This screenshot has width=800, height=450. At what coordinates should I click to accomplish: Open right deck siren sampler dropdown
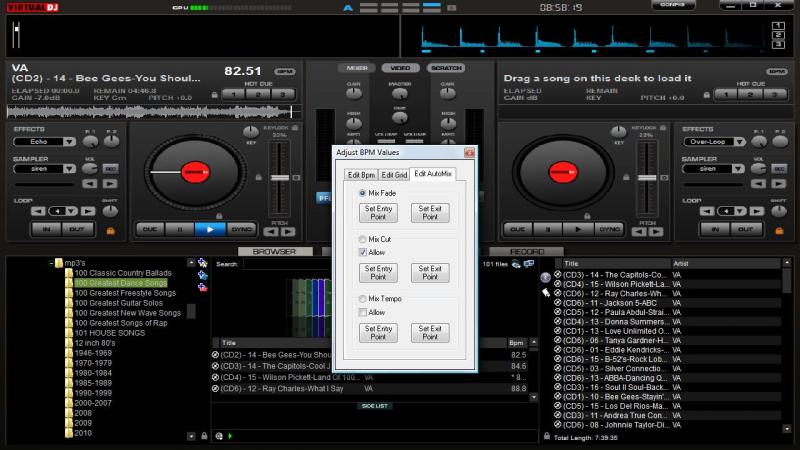738,169
